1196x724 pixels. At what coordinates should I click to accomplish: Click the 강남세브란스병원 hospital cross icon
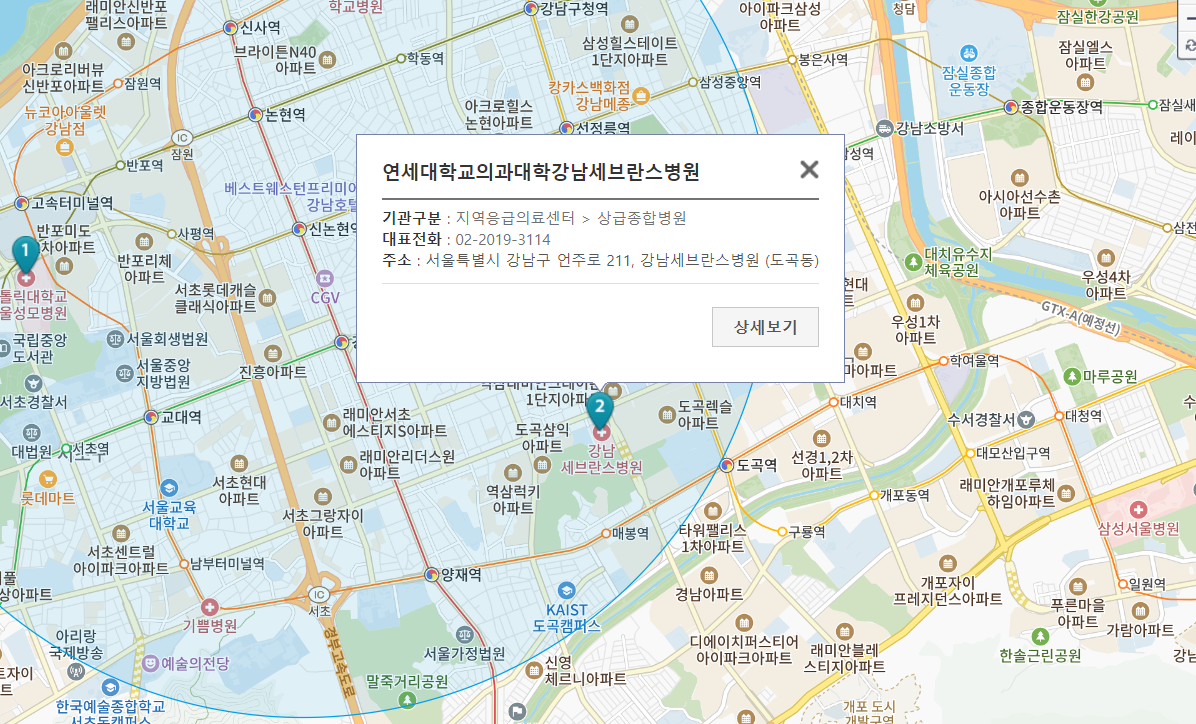pos(600,433)
